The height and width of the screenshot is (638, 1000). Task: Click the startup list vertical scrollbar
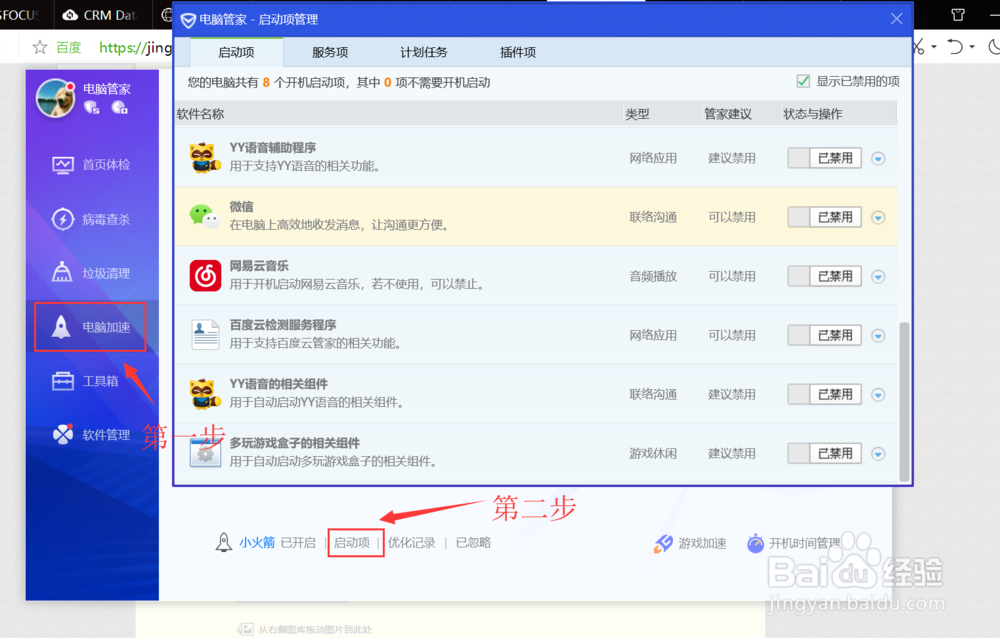tap(904, 401)
